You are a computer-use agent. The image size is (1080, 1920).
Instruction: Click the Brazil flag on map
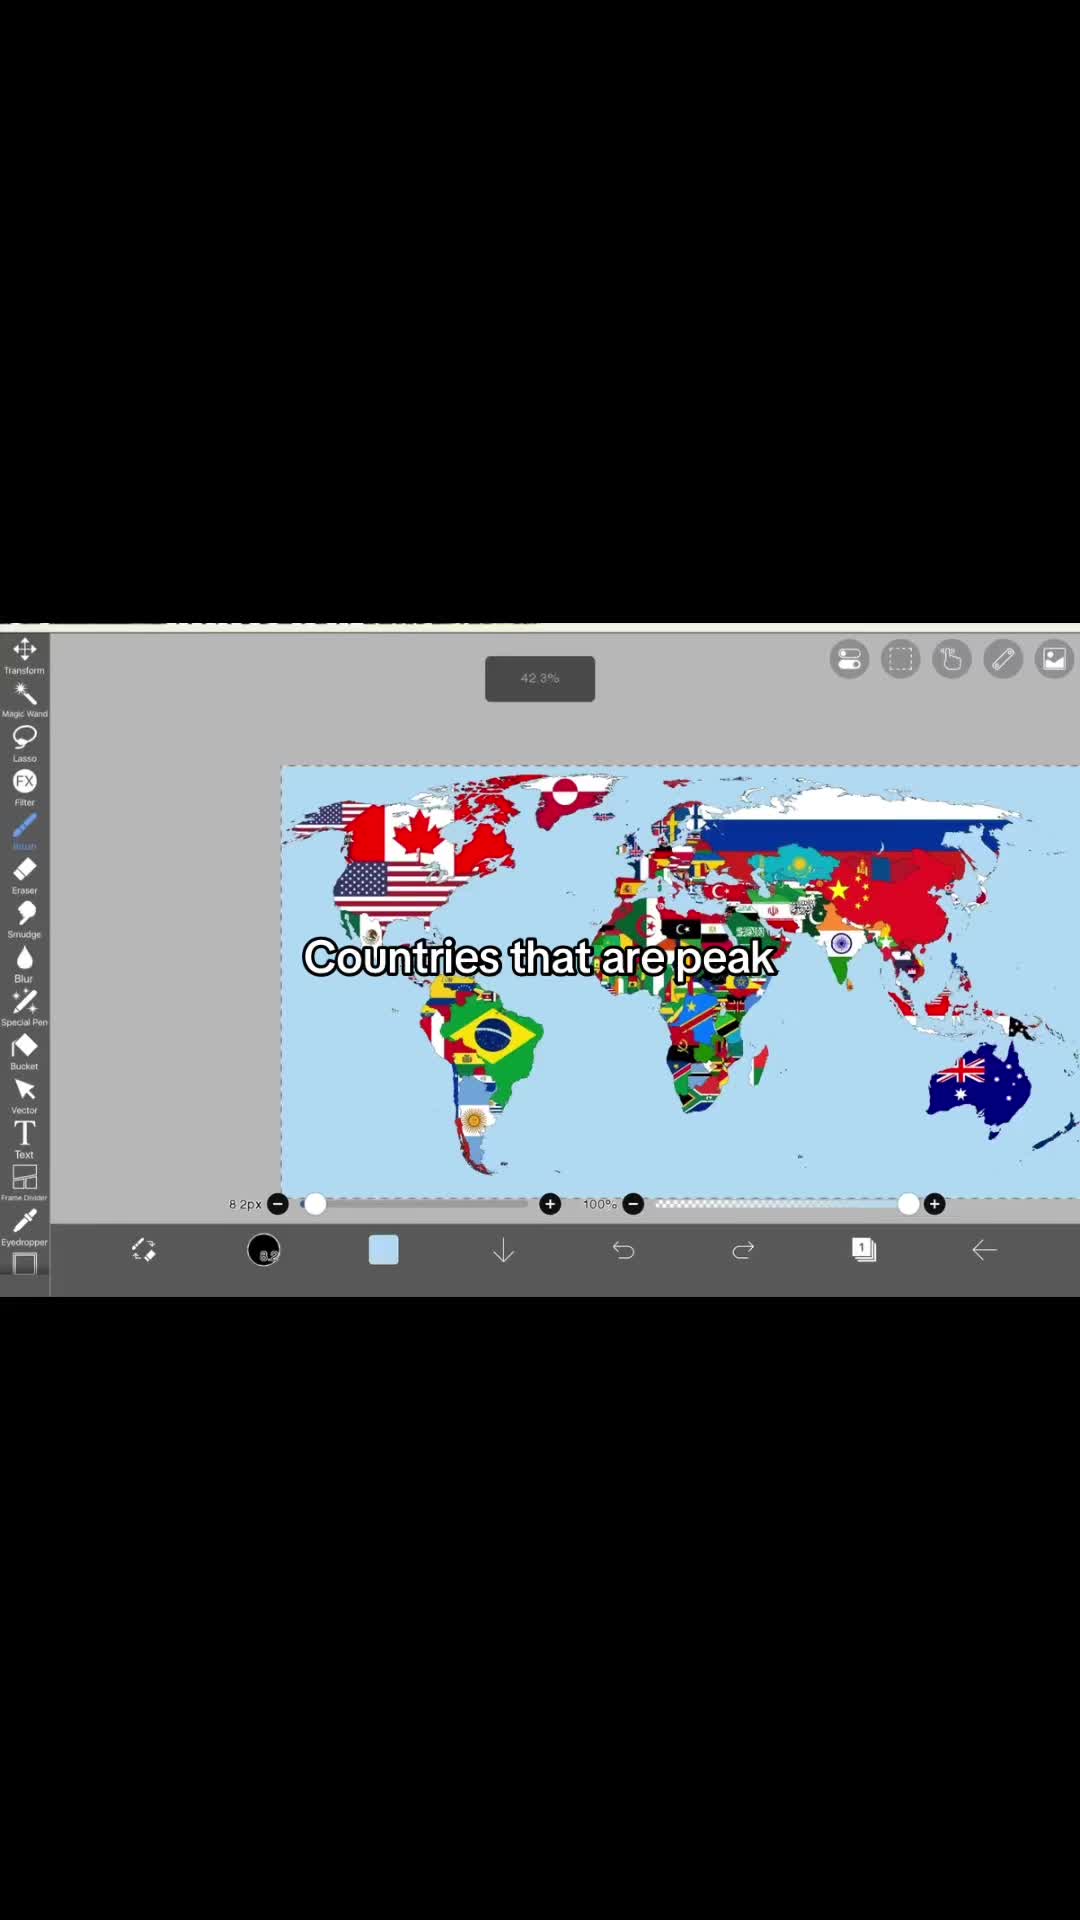(492, 1037)
